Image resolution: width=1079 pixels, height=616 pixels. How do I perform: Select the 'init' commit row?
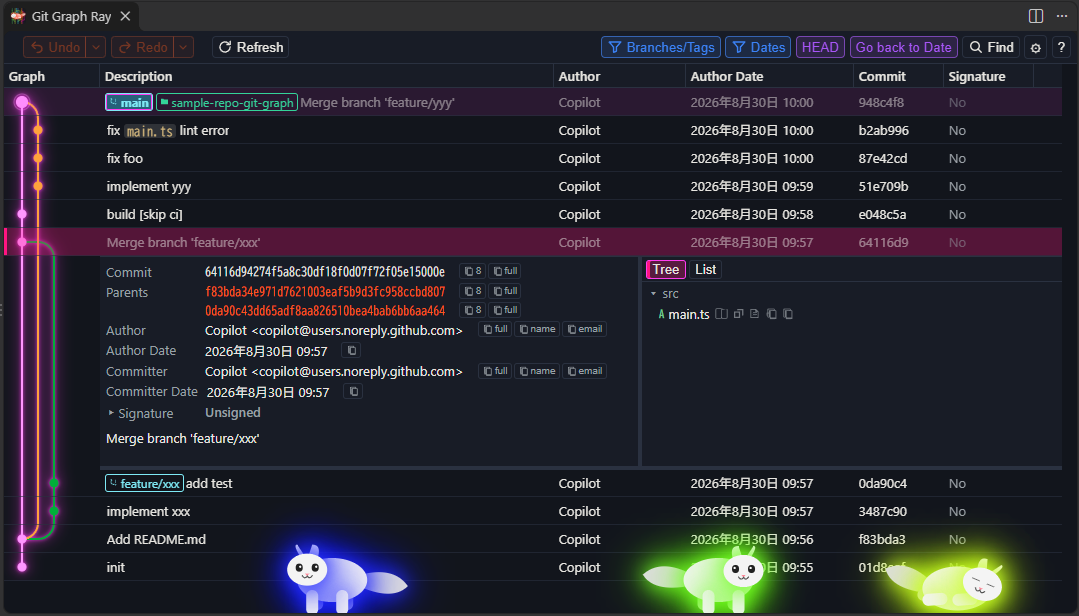coord(533,568)
